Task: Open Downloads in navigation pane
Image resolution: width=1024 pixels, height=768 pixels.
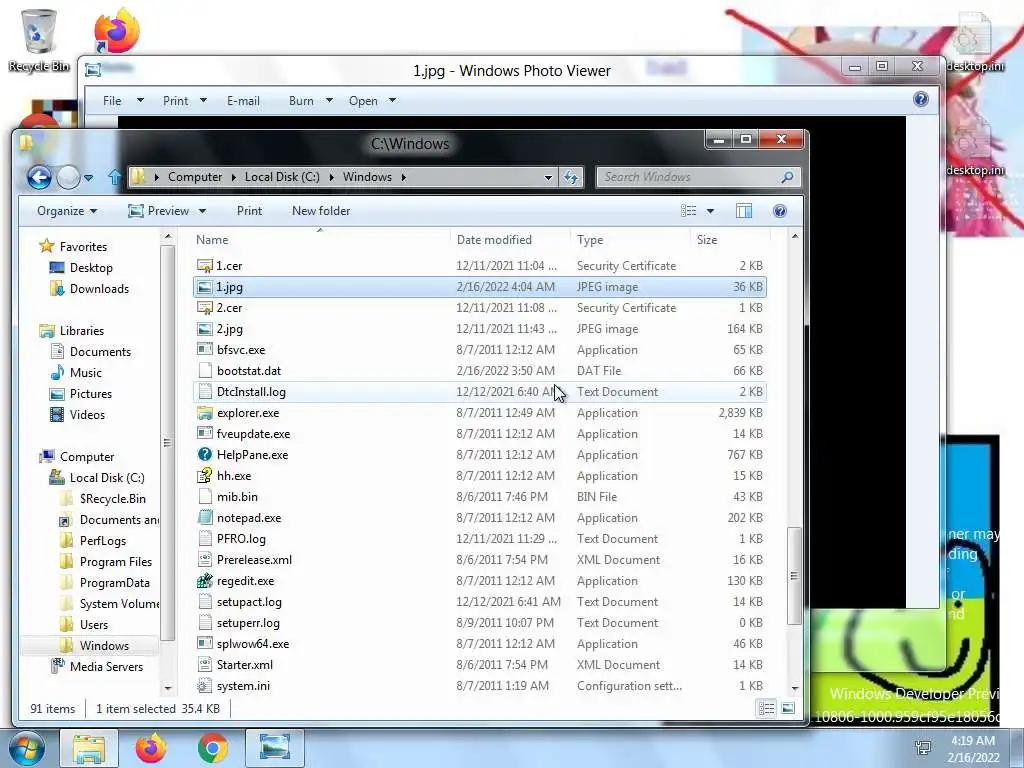Action: point(99,289)
